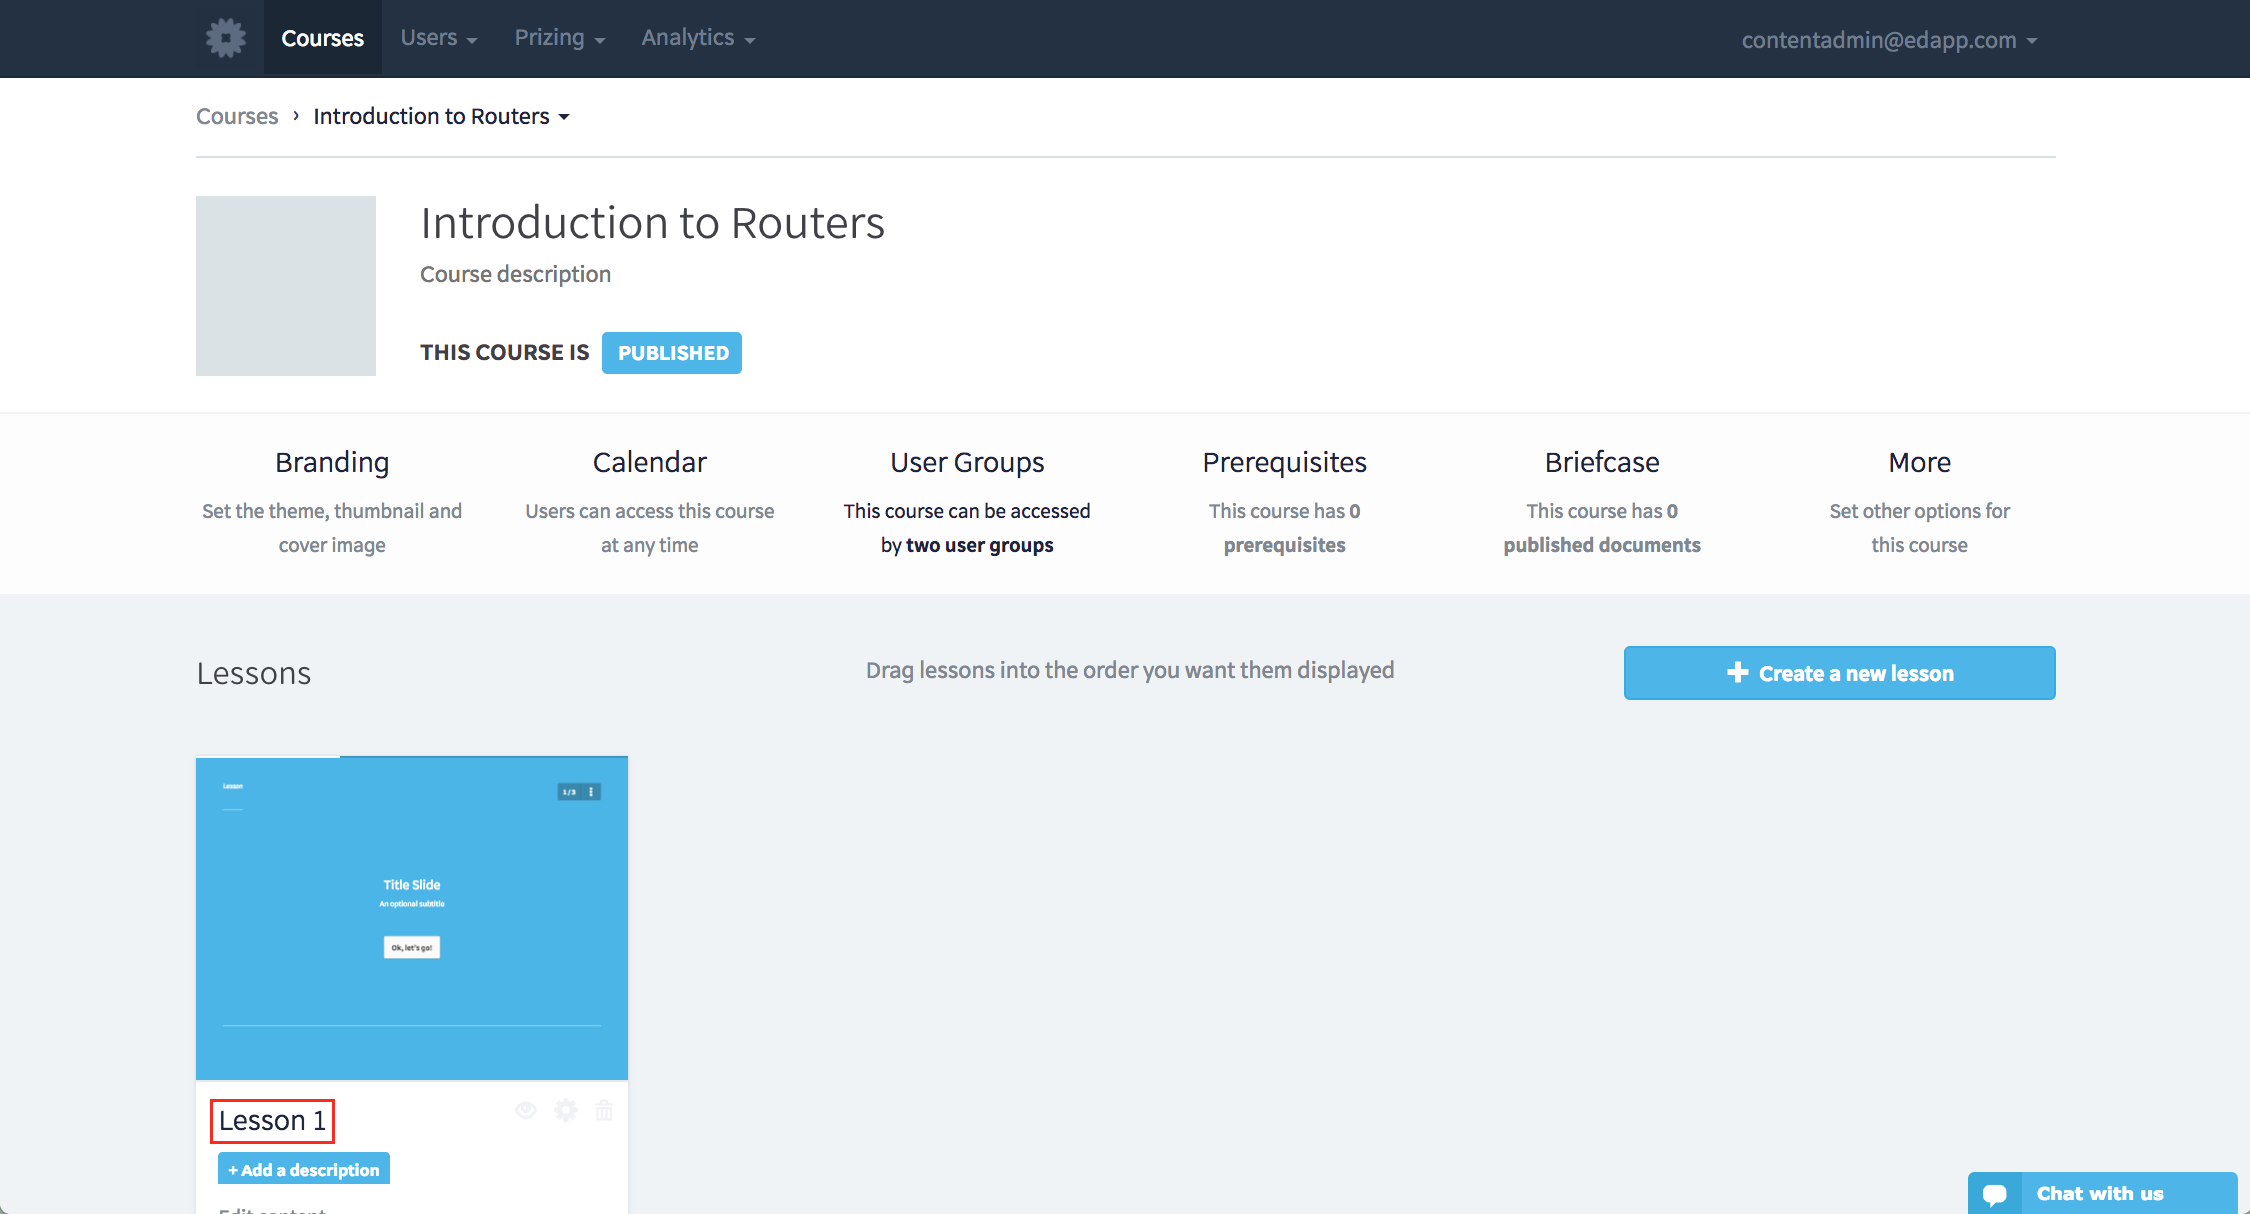Viewport: 2250px width, 1214px height.
Task: Click the gear logo in navigation bar
Action: click(x=226, y=38)
